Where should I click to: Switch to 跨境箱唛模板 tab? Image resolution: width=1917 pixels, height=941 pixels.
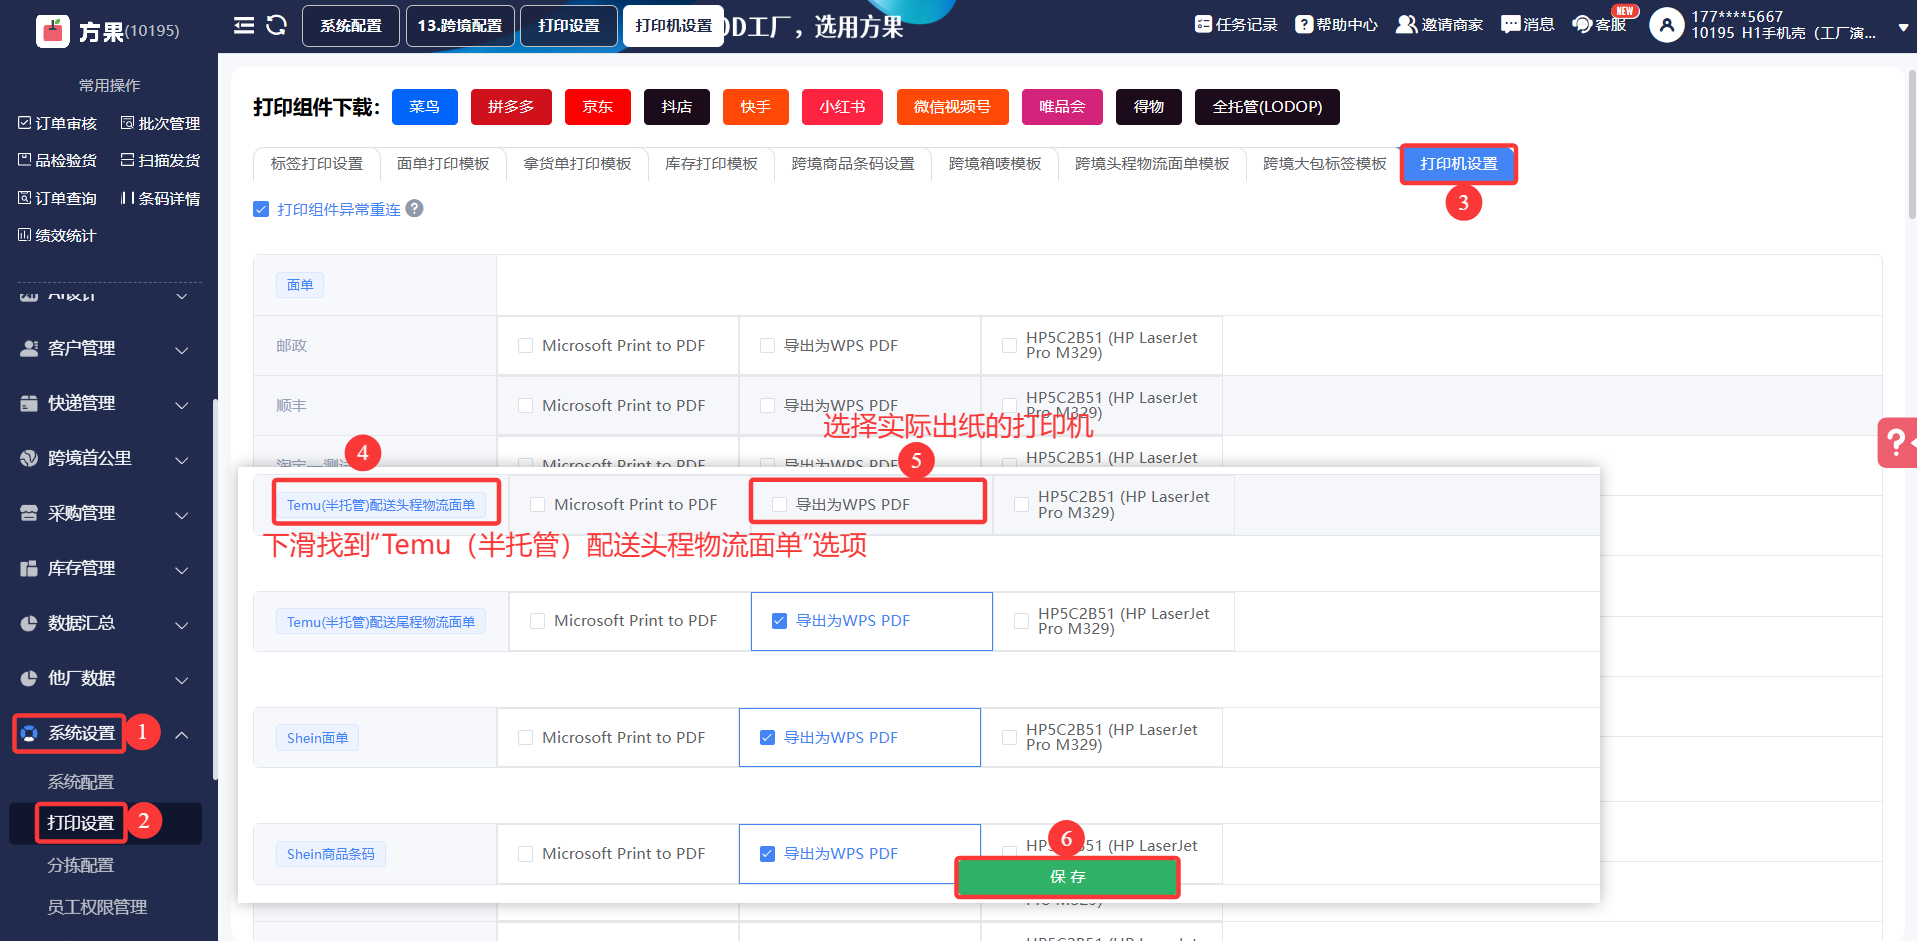[995, 164]
